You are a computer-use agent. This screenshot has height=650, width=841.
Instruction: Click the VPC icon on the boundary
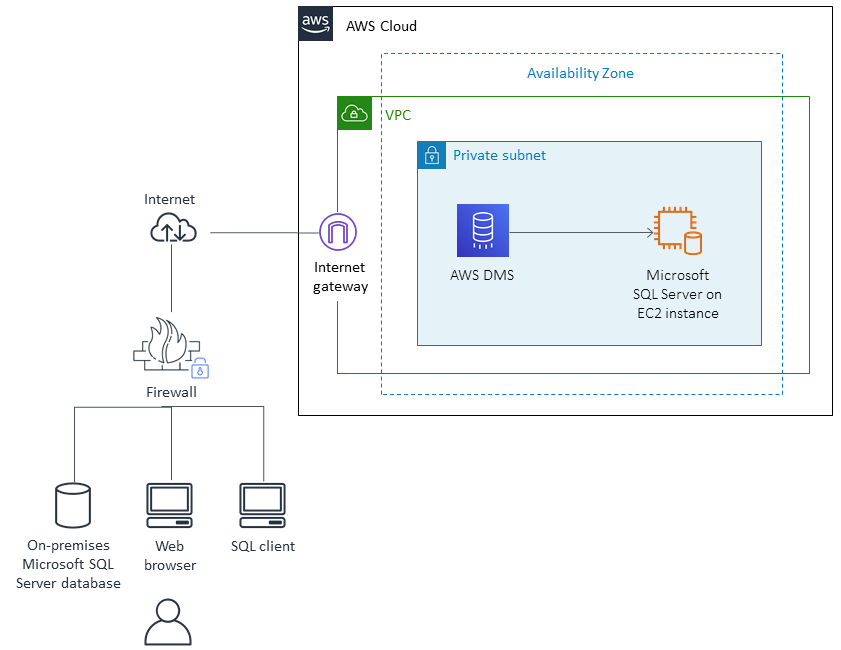[354, 113]
